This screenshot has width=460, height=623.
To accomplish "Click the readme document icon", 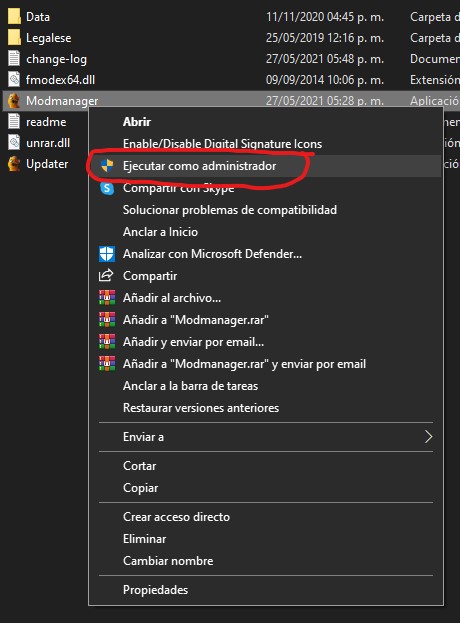I will 14,122.
